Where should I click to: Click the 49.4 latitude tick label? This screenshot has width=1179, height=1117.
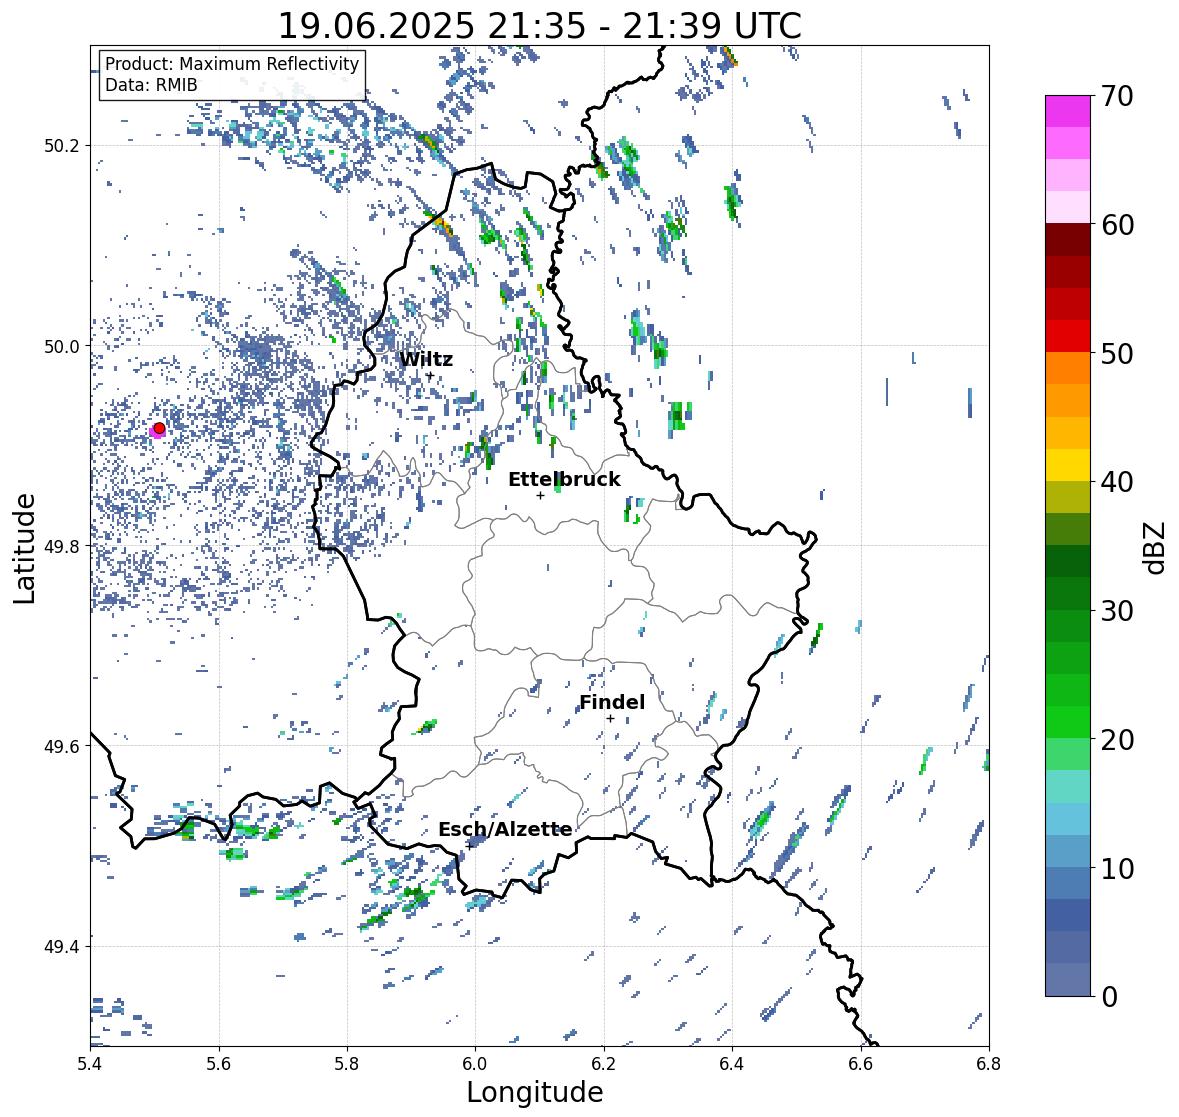(62, 946)
